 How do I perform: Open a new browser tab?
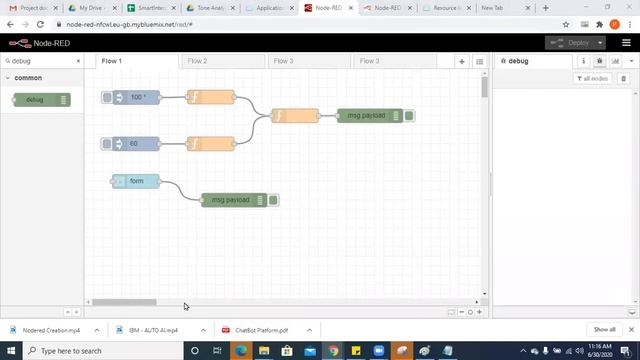[545, 8]
